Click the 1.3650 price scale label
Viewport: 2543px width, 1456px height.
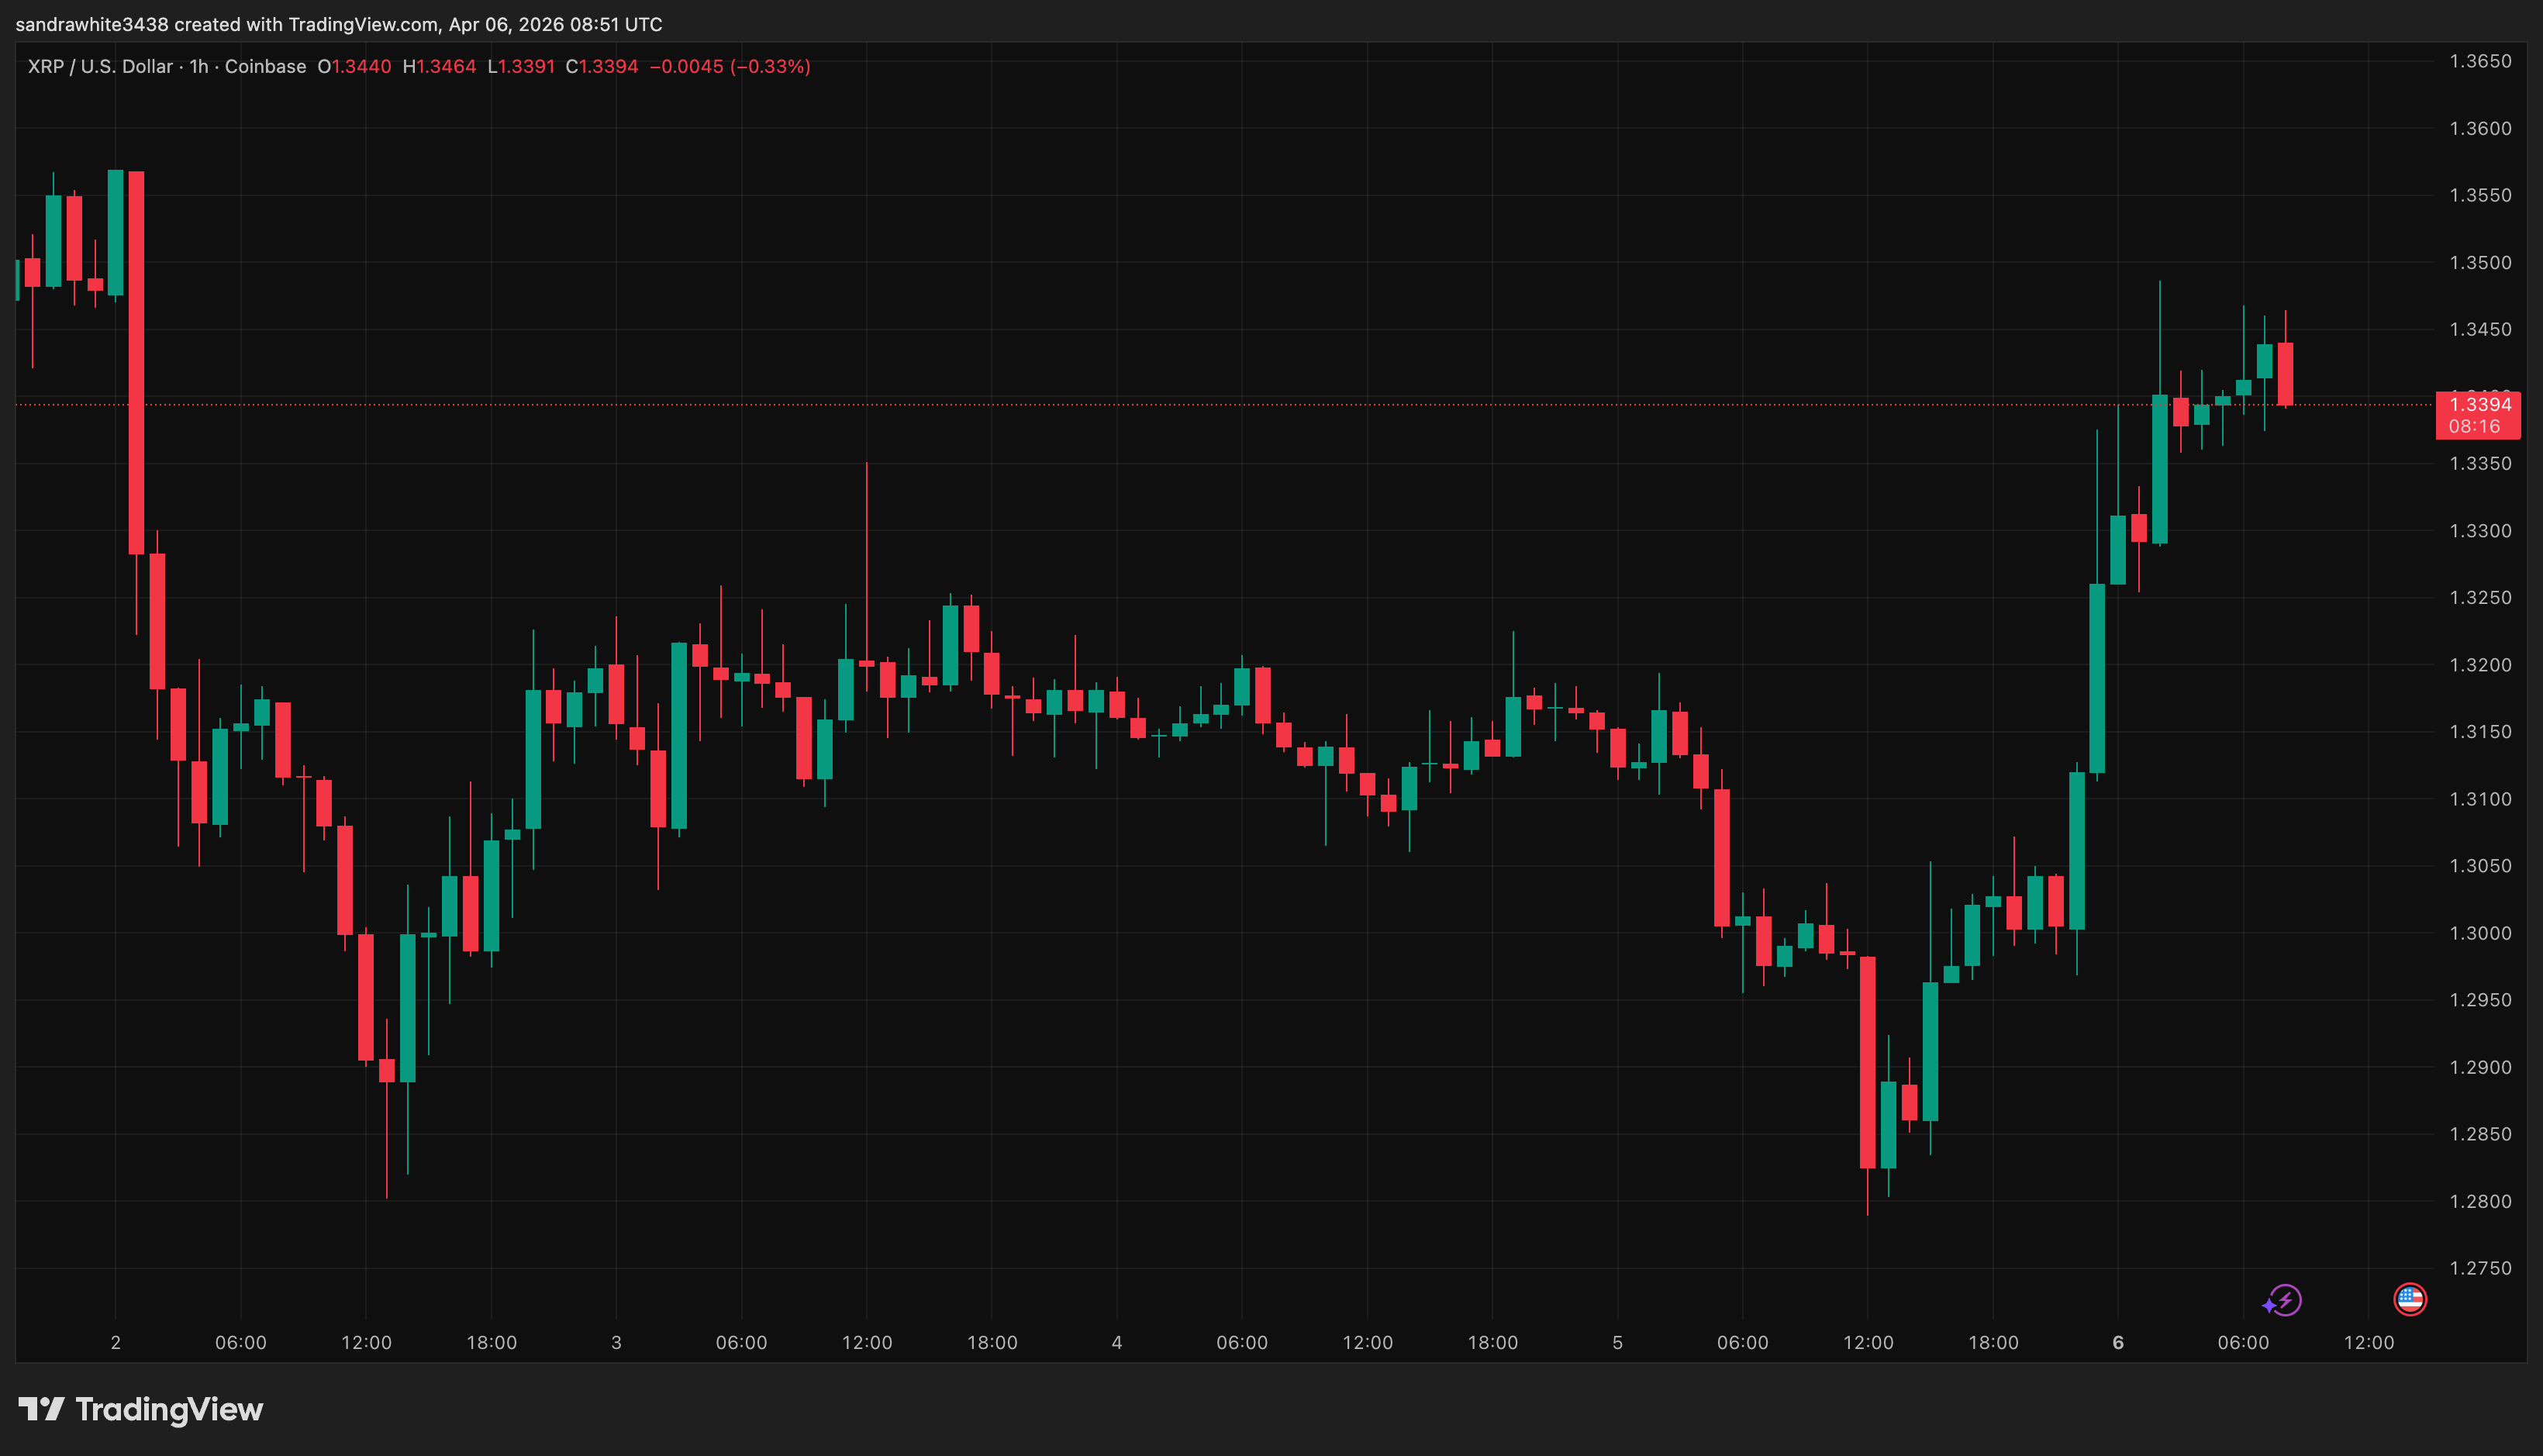tap(2481, 61)
